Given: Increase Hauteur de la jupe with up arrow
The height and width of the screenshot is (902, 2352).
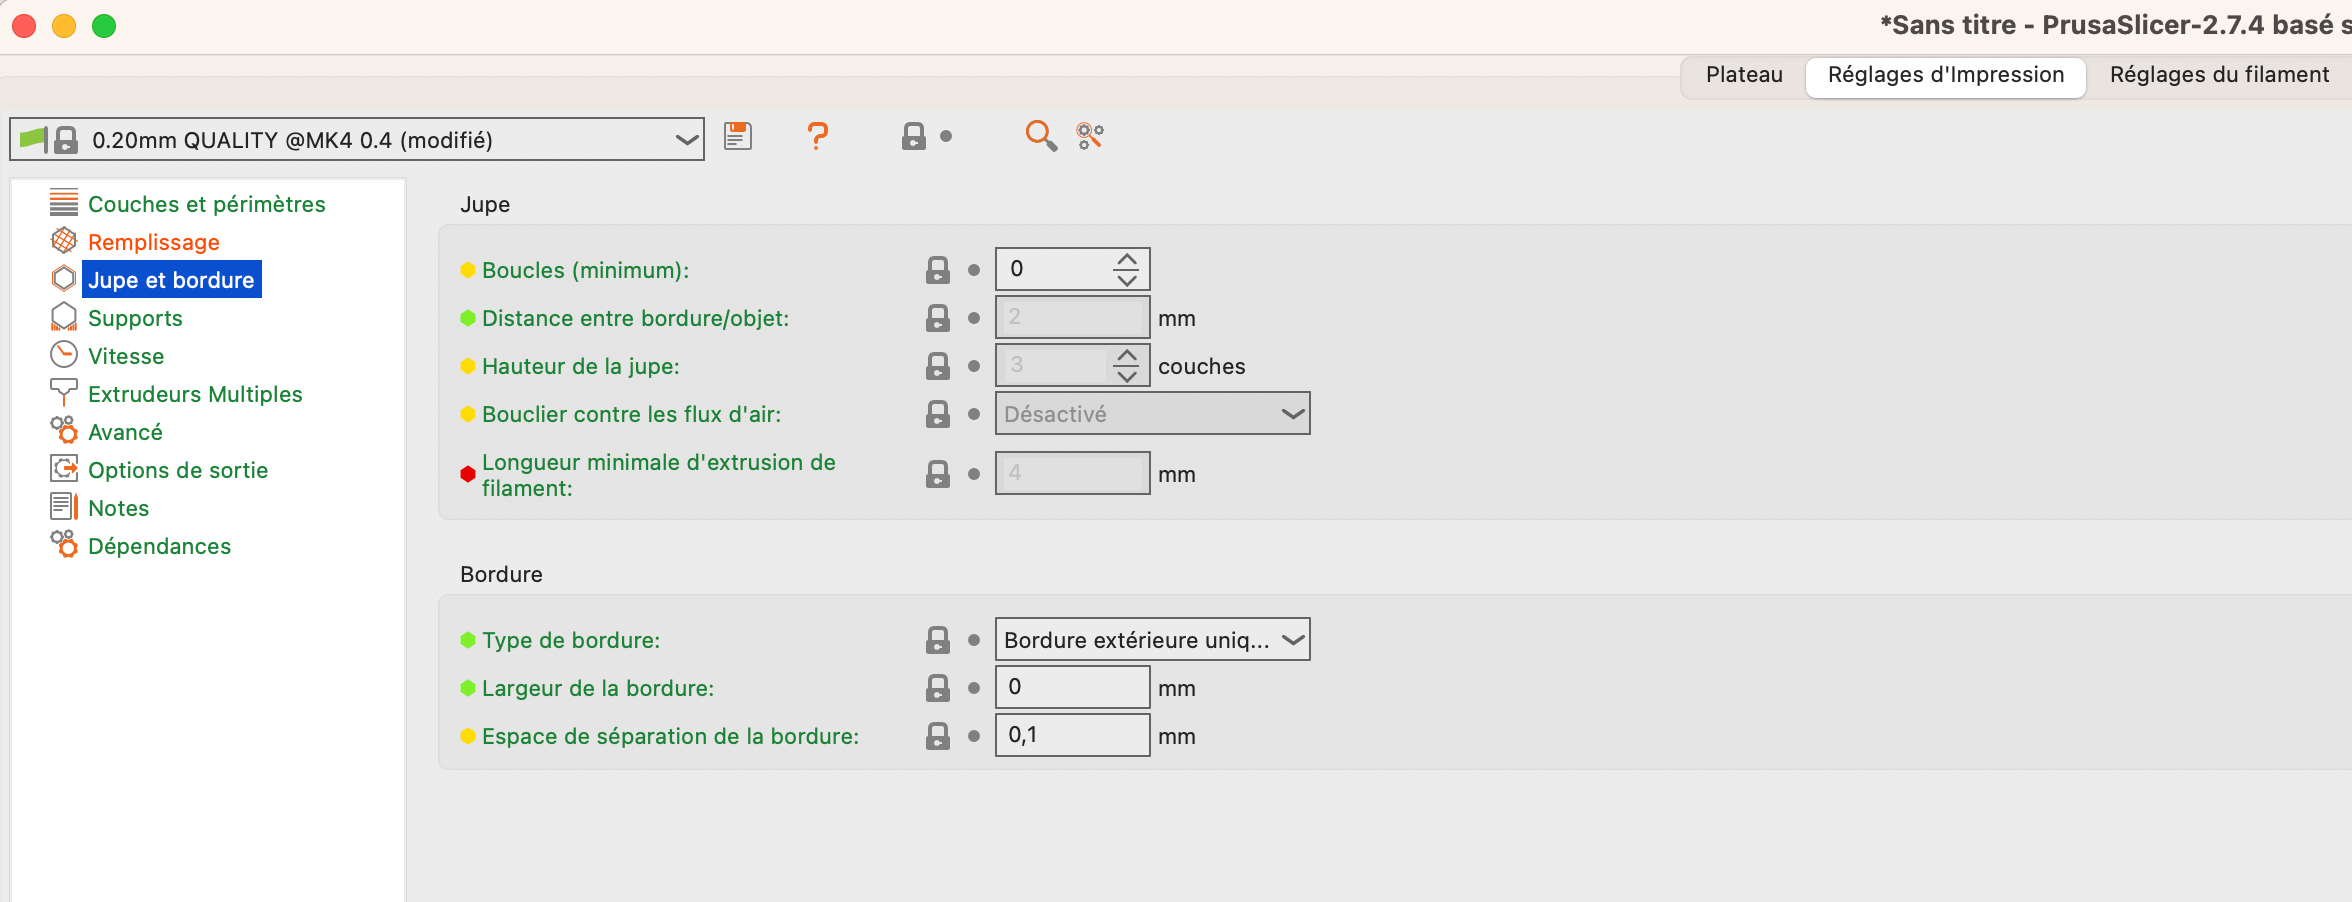Looking at the screenshot, I should coord(1127,355).
